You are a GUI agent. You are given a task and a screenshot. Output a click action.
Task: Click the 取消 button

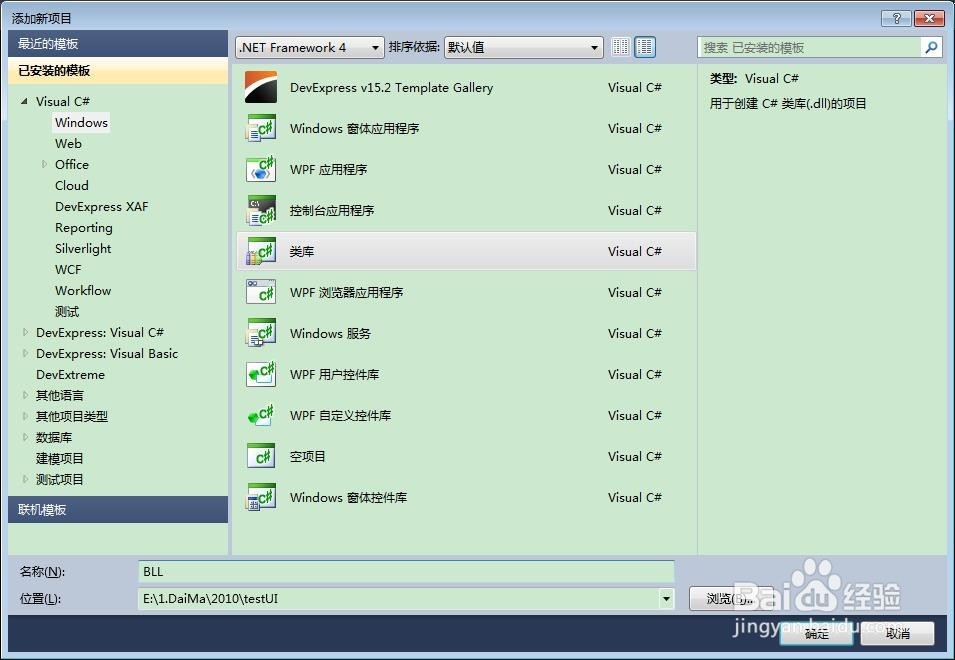point(898,633)
